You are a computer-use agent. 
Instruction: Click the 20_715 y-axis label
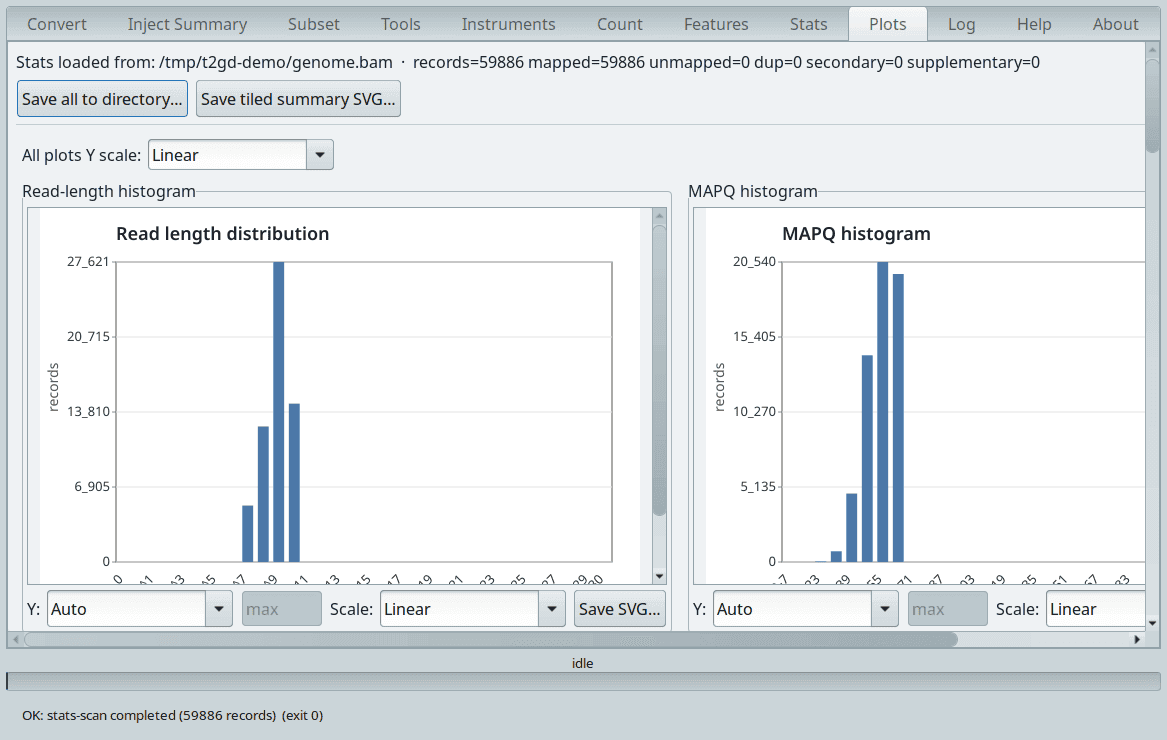(88, 336)
